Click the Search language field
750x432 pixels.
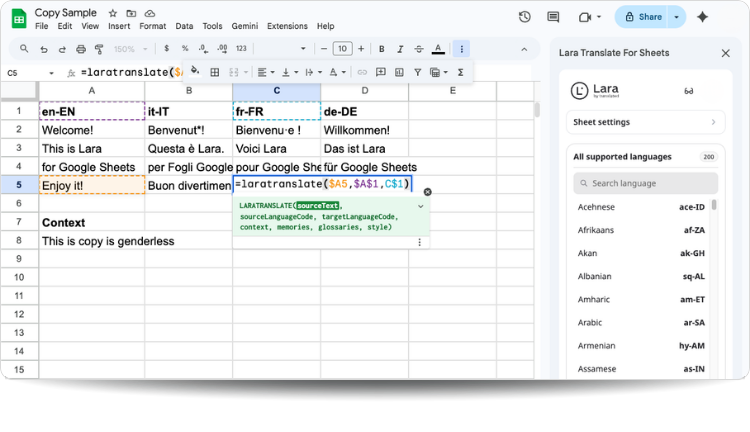point(645,183)
